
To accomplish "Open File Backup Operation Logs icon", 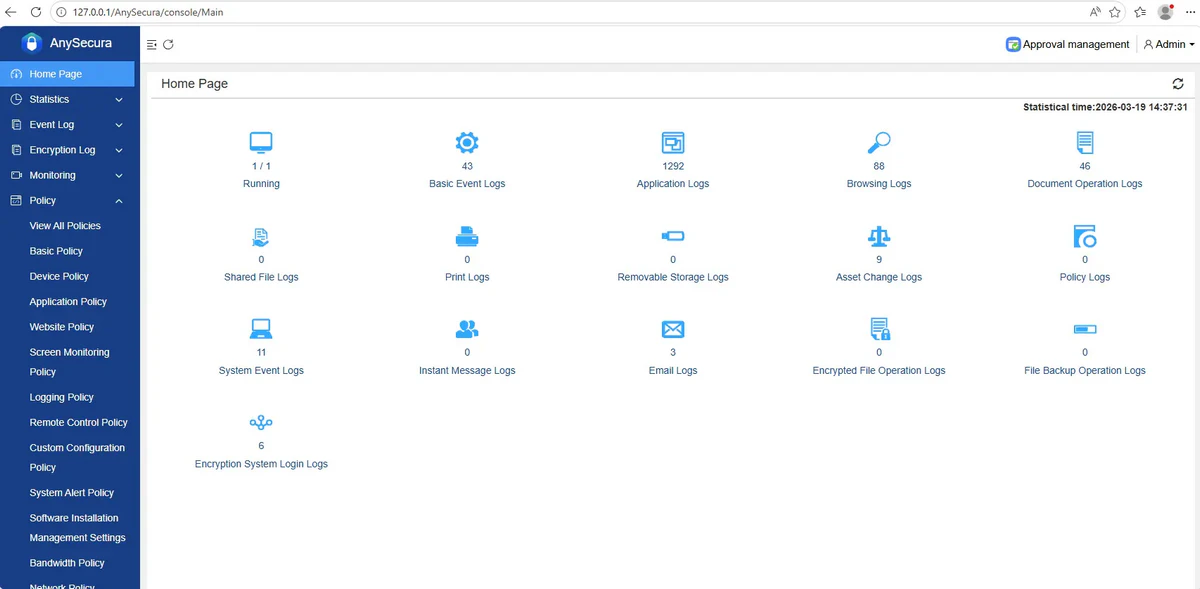I will tap(1085, 329).
